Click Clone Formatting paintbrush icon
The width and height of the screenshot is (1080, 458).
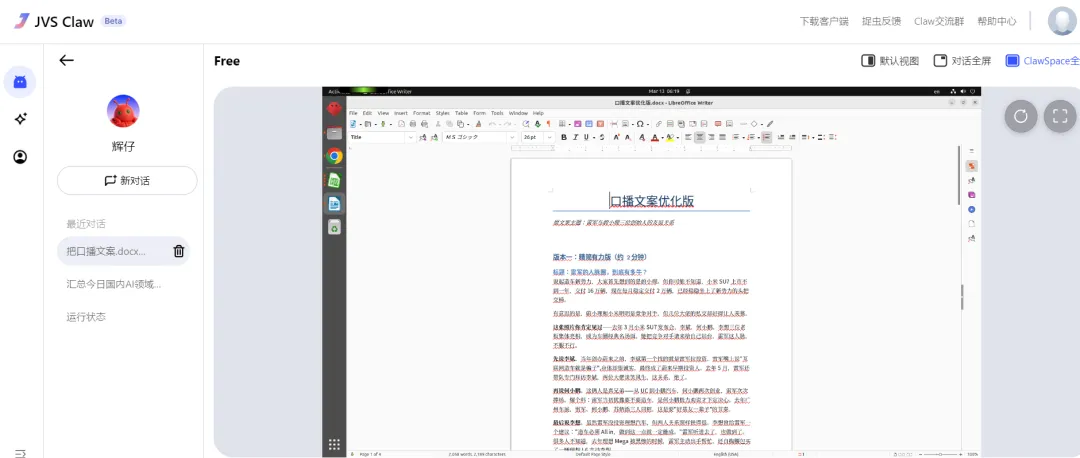478,124
